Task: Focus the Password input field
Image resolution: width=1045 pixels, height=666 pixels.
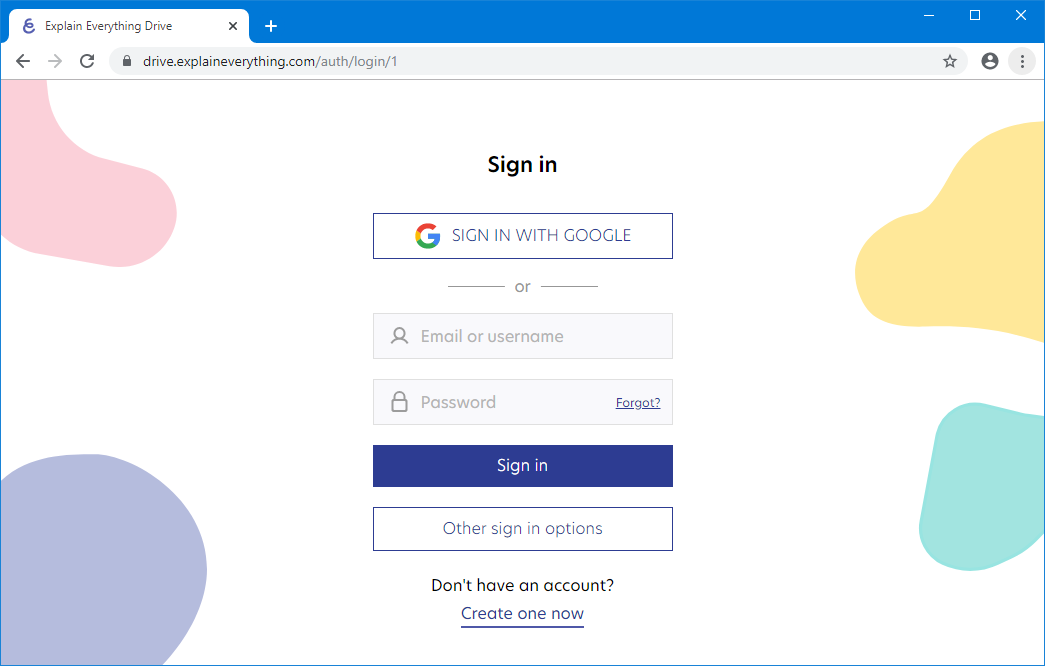Action: click(x=510, y=402)
